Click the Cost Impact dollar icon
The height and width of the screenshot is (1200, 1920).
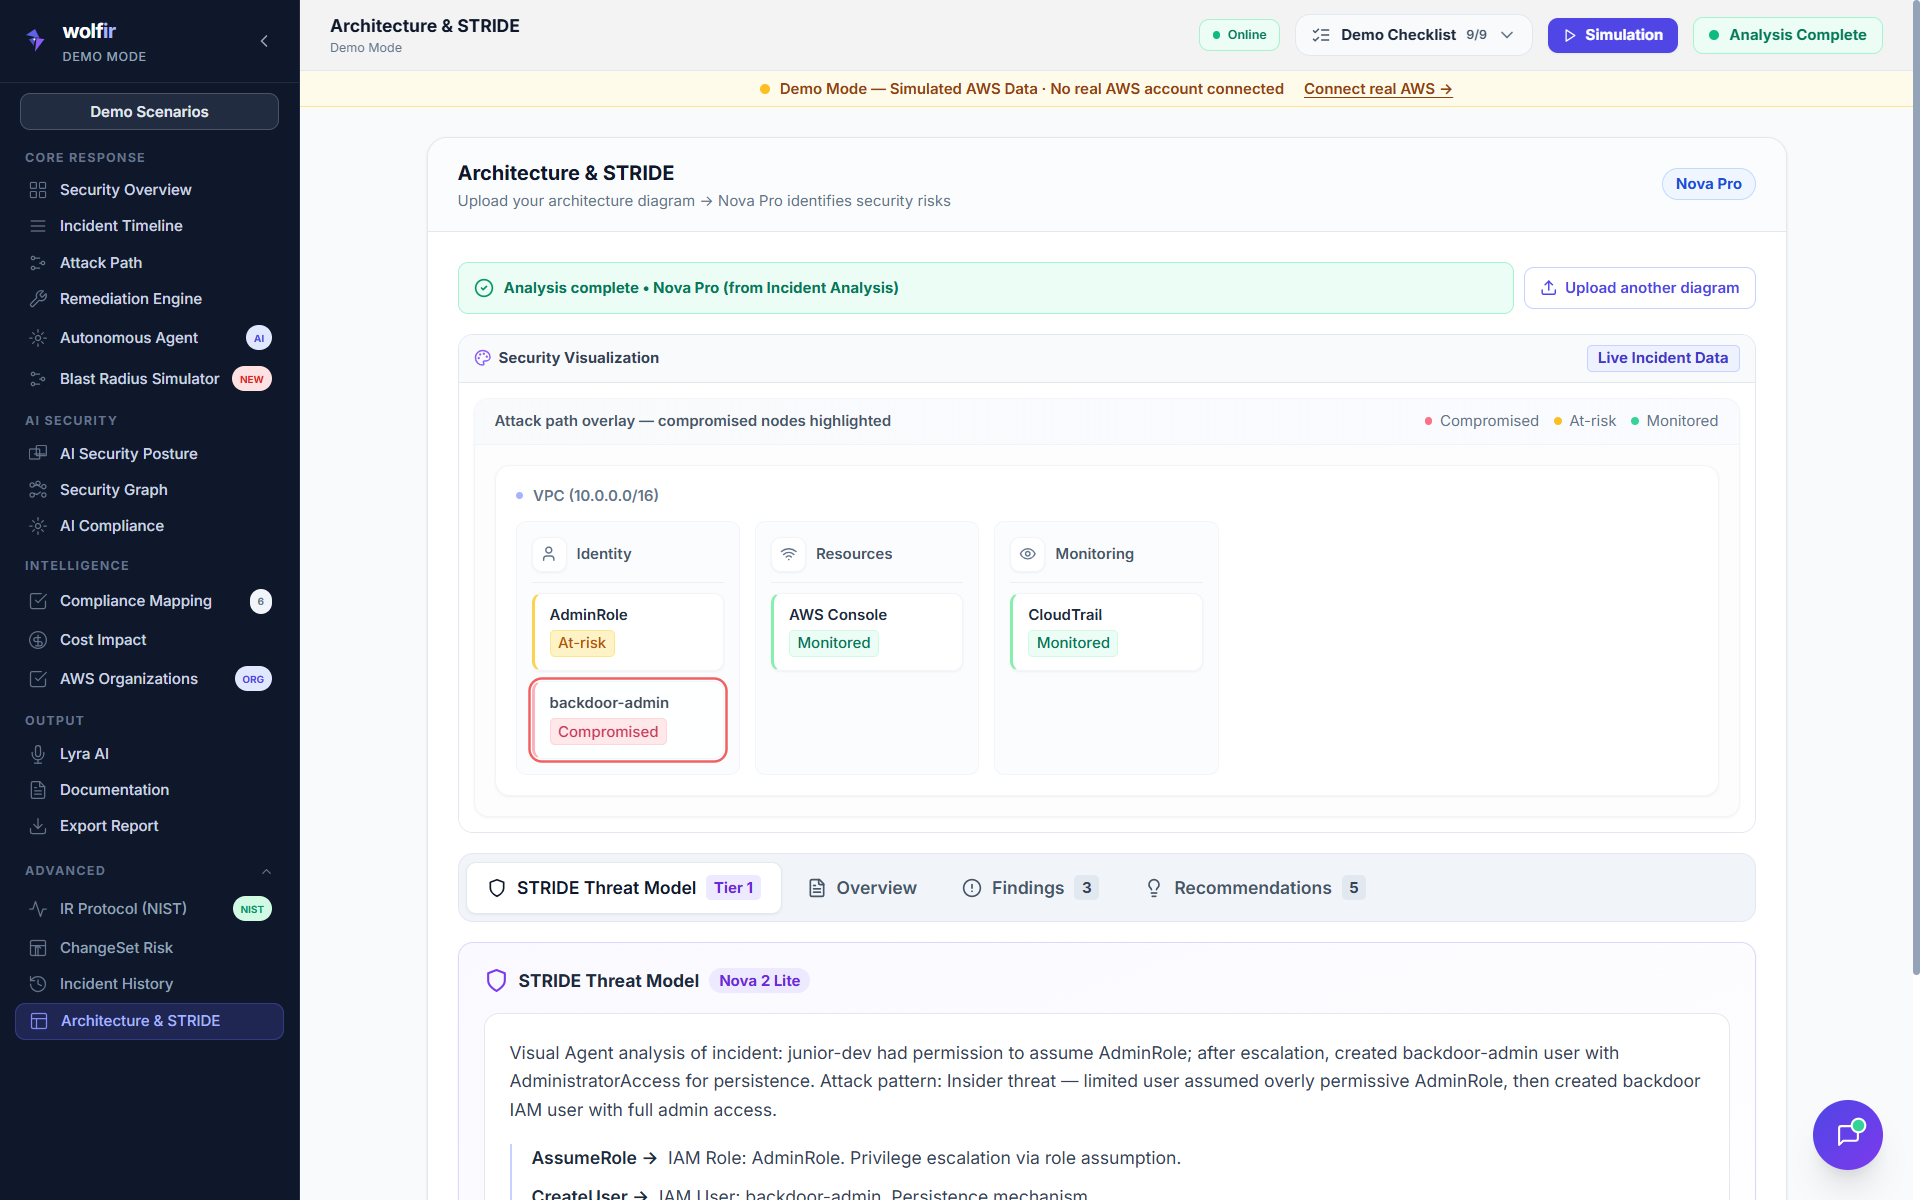[38, 640]
